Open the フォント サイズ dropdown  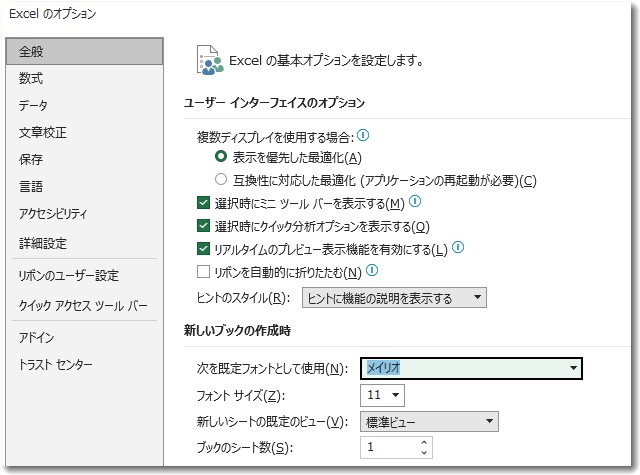point(395,395)
